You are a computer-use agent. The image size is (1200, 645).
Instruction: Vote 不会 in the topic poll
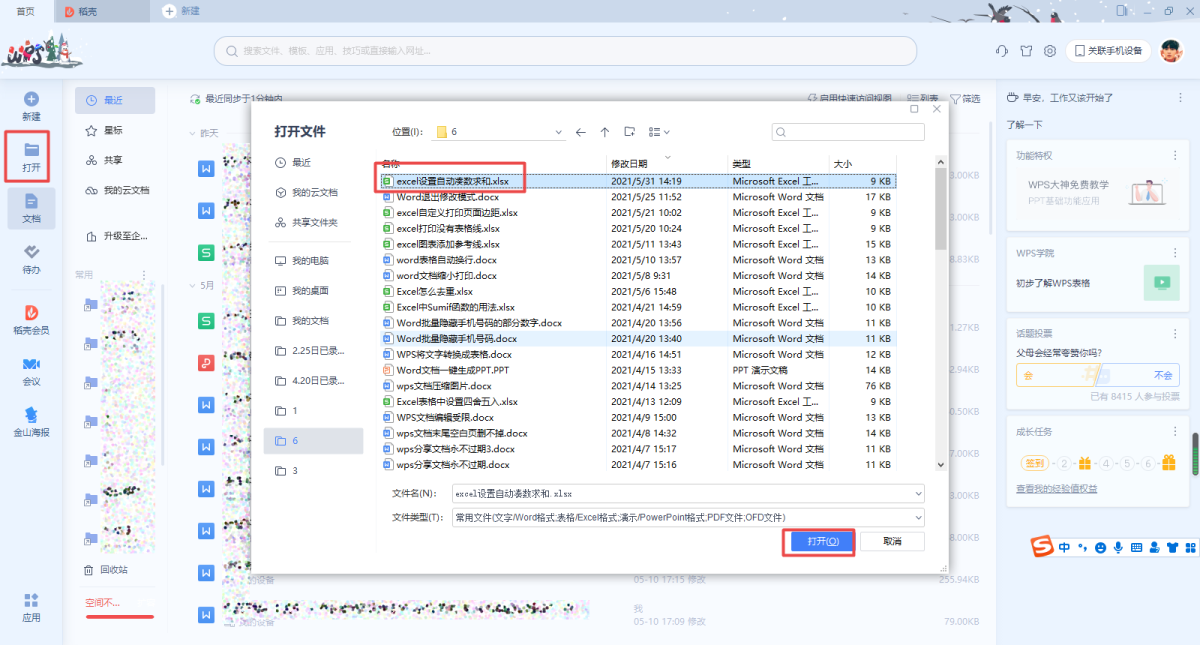point(1161,375)
